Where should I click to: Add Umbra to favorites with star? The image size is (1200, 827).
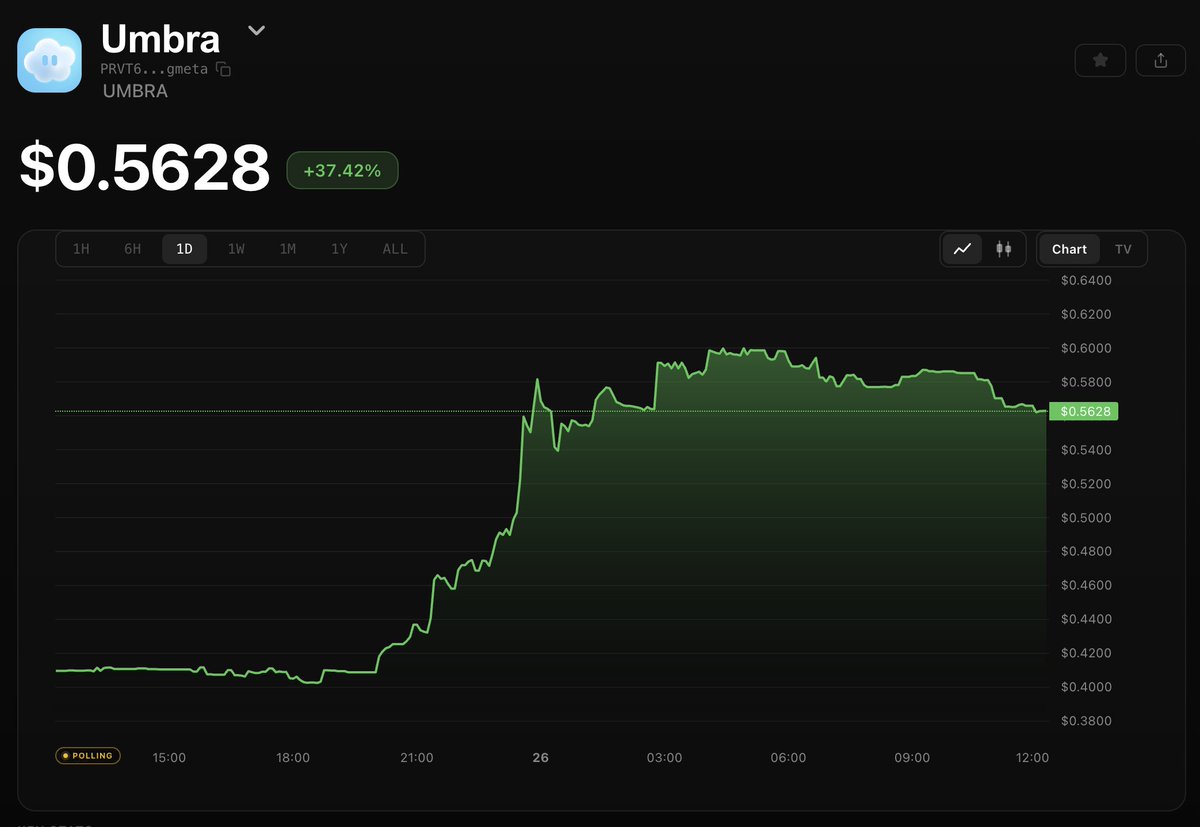tap(1100, 60)
